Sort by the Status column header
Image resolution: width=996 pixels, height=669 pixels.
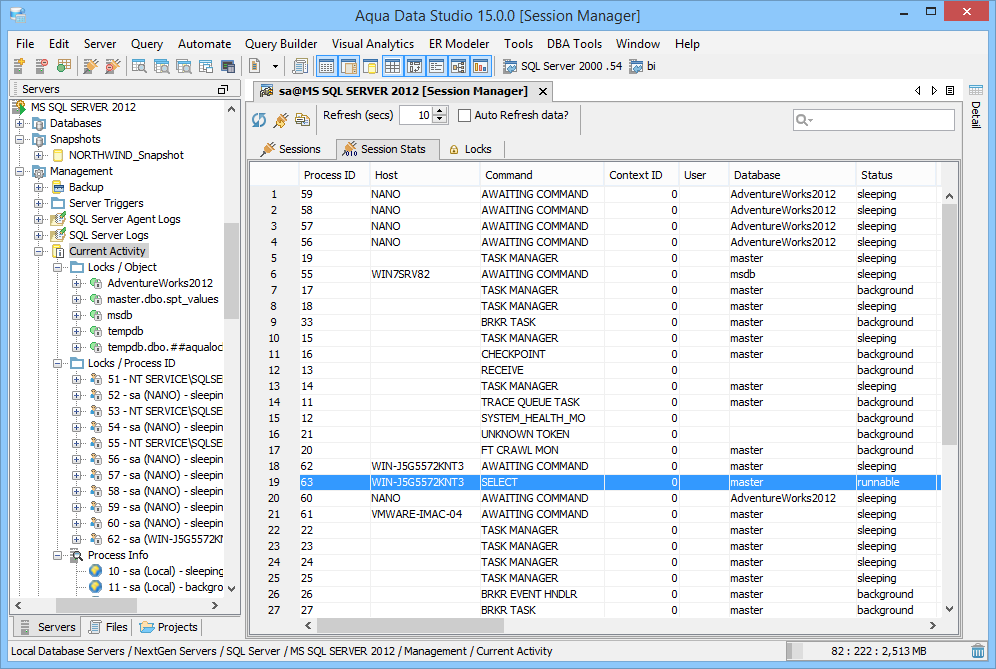pyautogui.click(x=896, y=175)
